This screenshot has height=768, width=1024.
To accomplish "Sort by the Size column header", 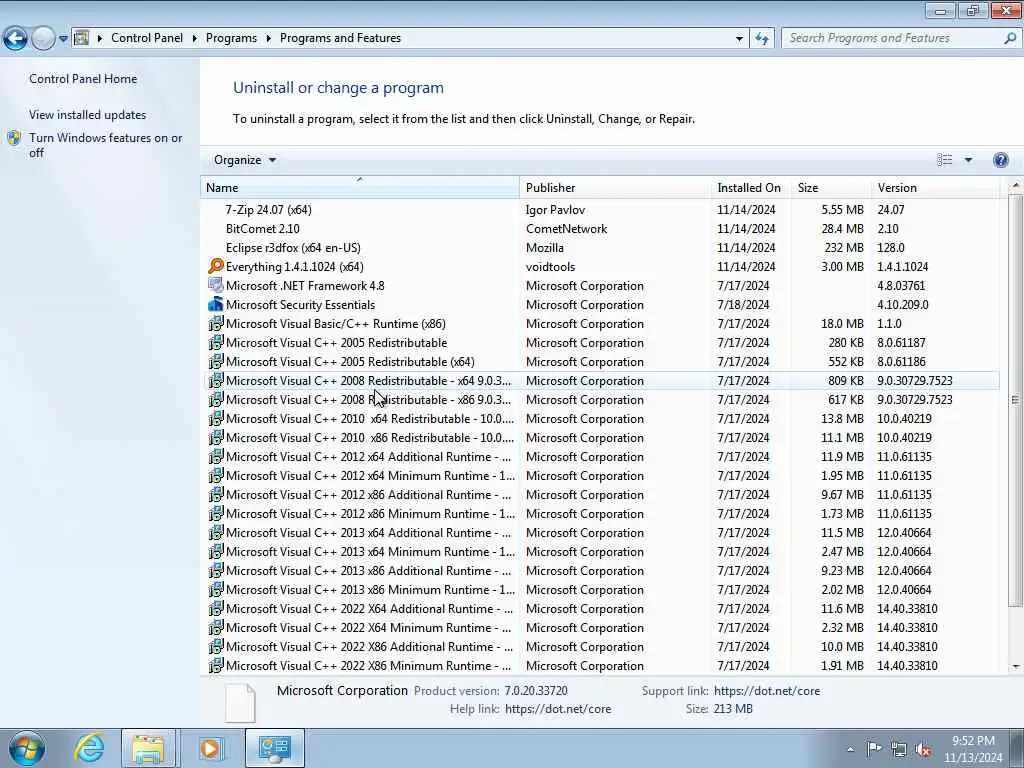I will click(x=831, y=188).
